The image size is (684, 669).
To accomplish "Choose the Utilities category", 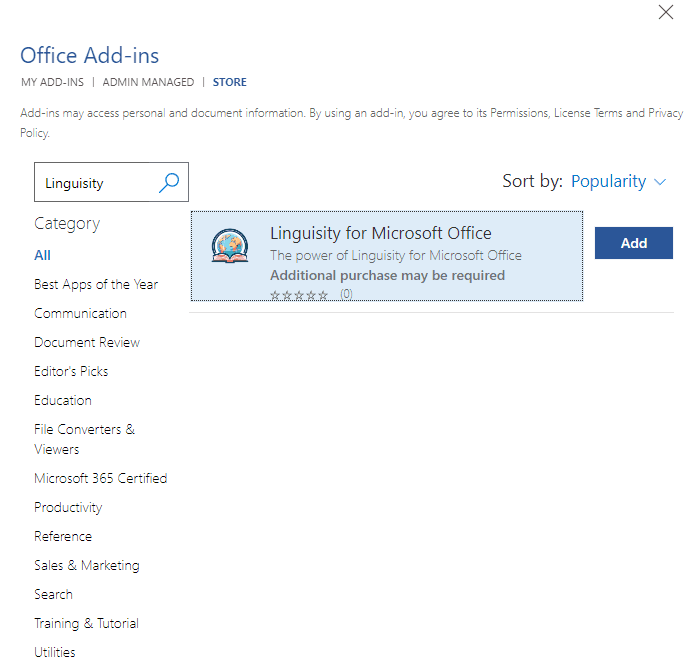I will click(55, 652).
